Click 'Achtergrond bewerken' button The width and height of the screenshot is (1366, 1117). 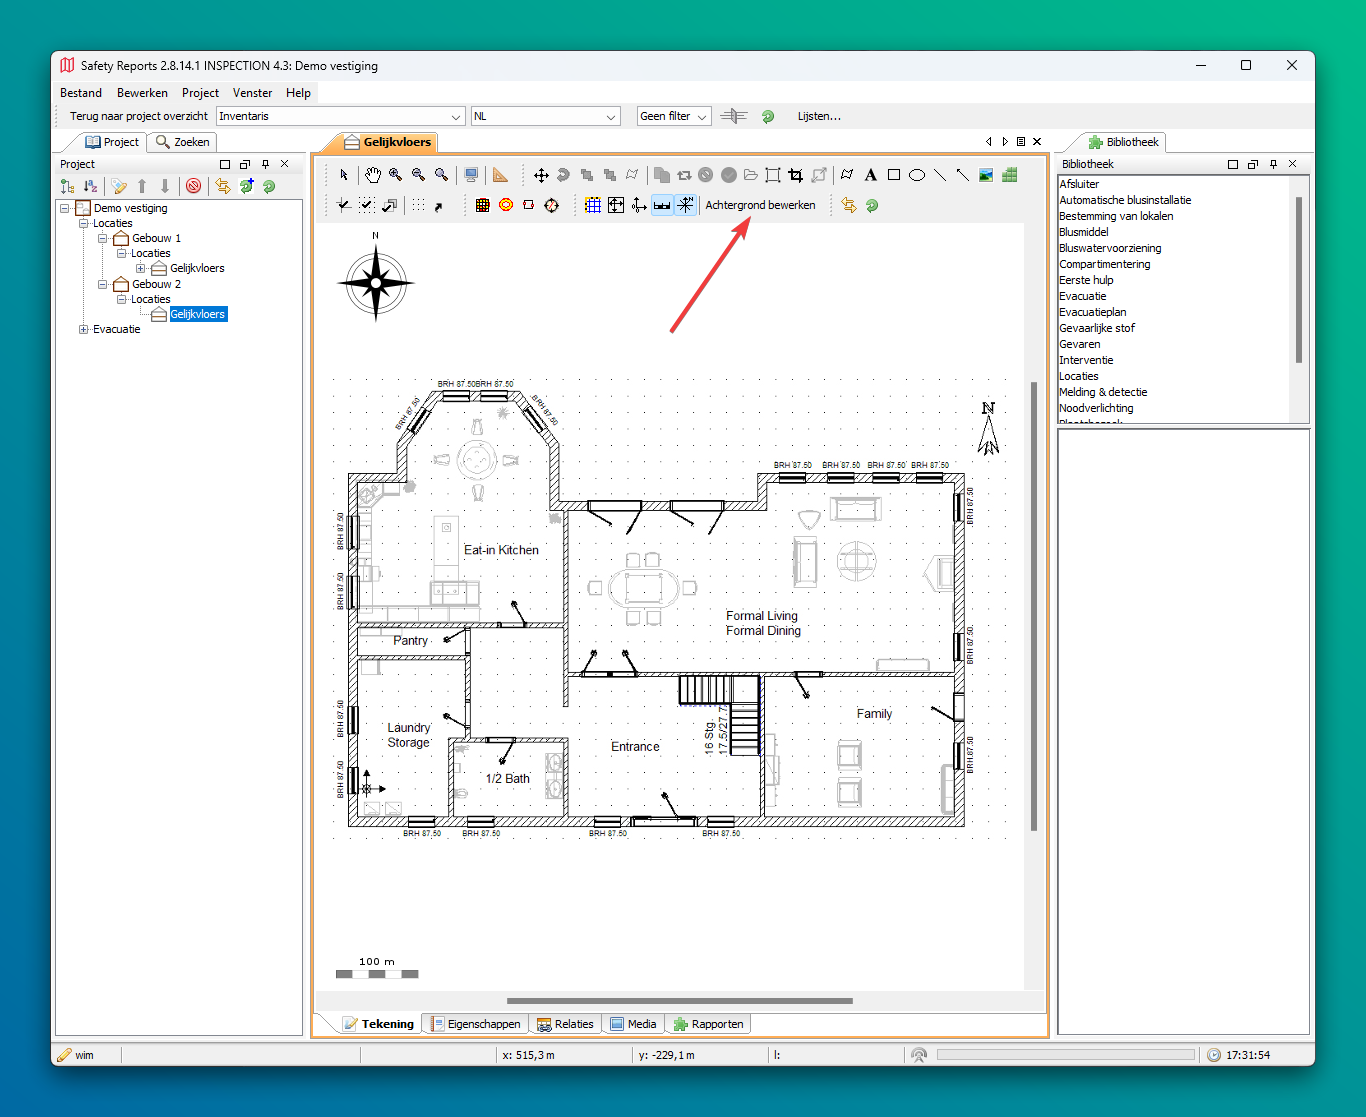tap(760, 205)
